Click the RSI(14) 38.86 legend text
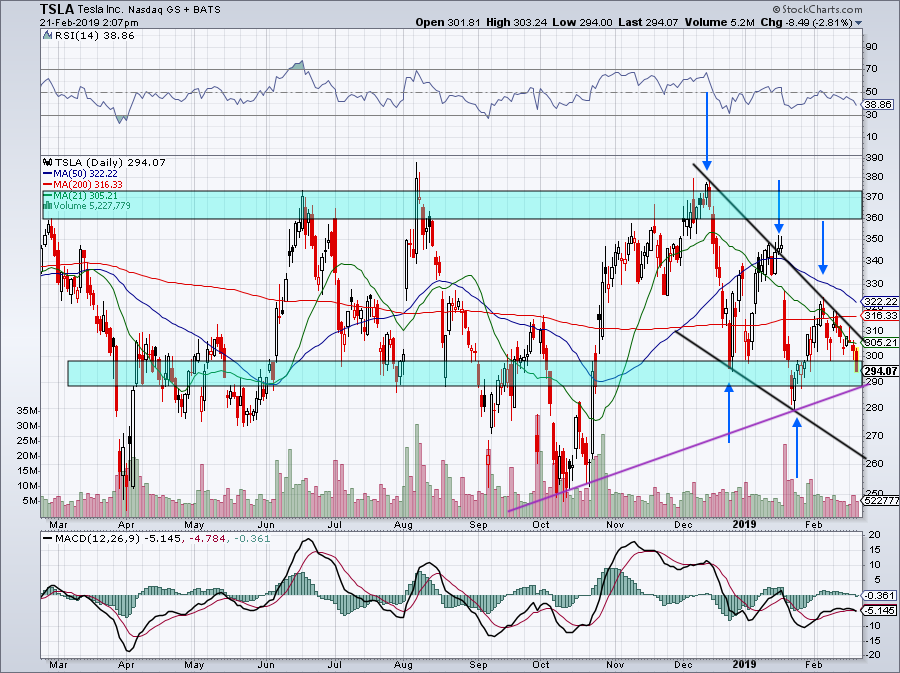 point(95,36)
